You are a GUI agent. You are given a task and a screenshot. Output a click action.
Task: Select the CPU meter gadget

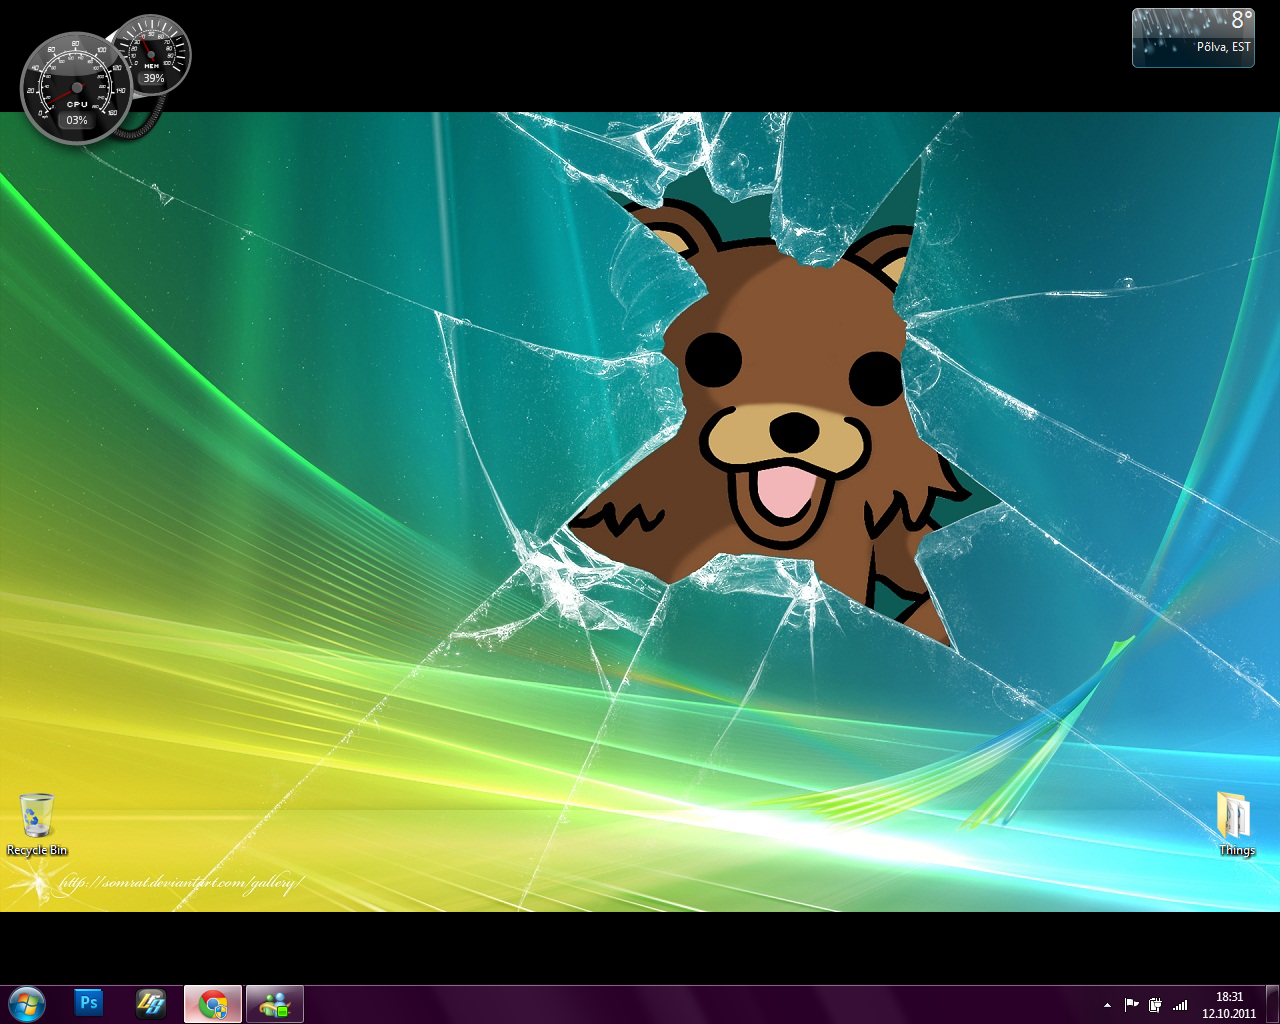tap(76, 89)
